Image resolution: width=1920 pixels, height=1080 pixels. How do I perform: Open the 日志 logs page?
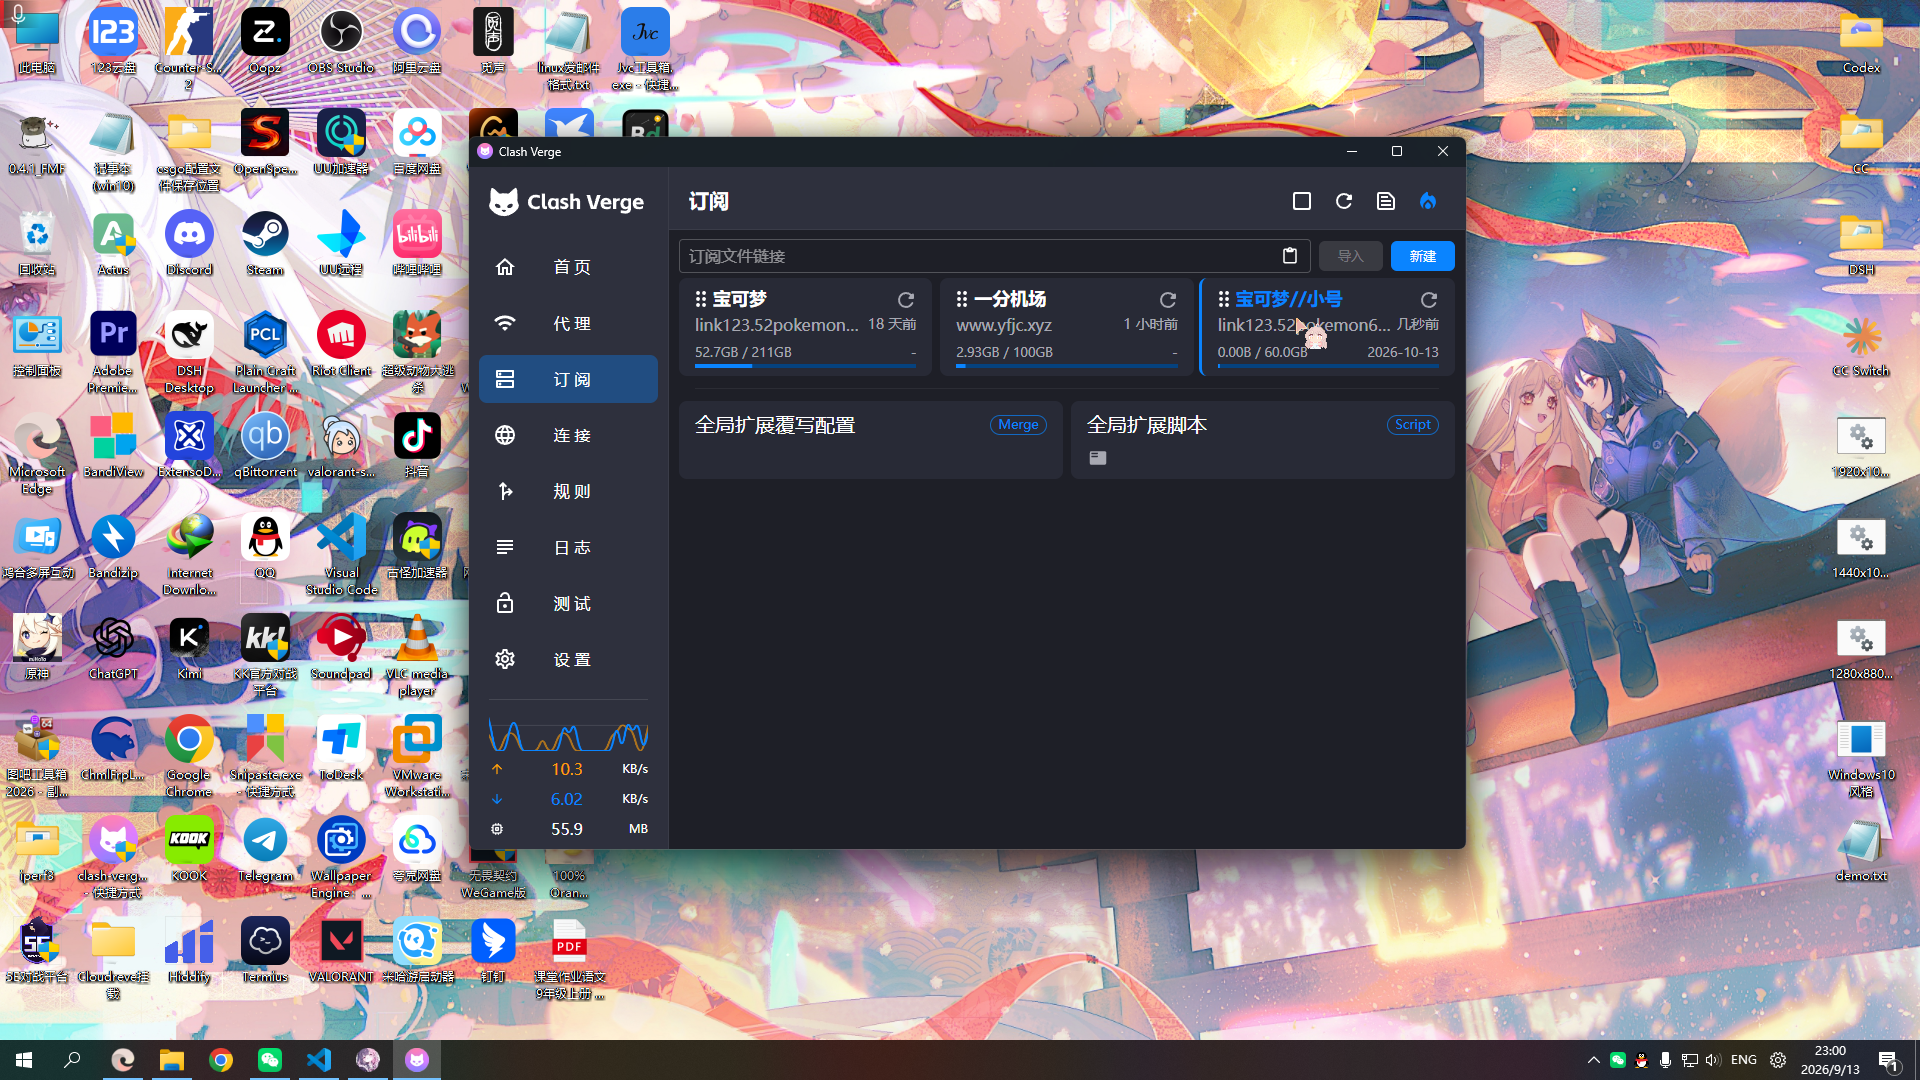(x=568, y=547)
